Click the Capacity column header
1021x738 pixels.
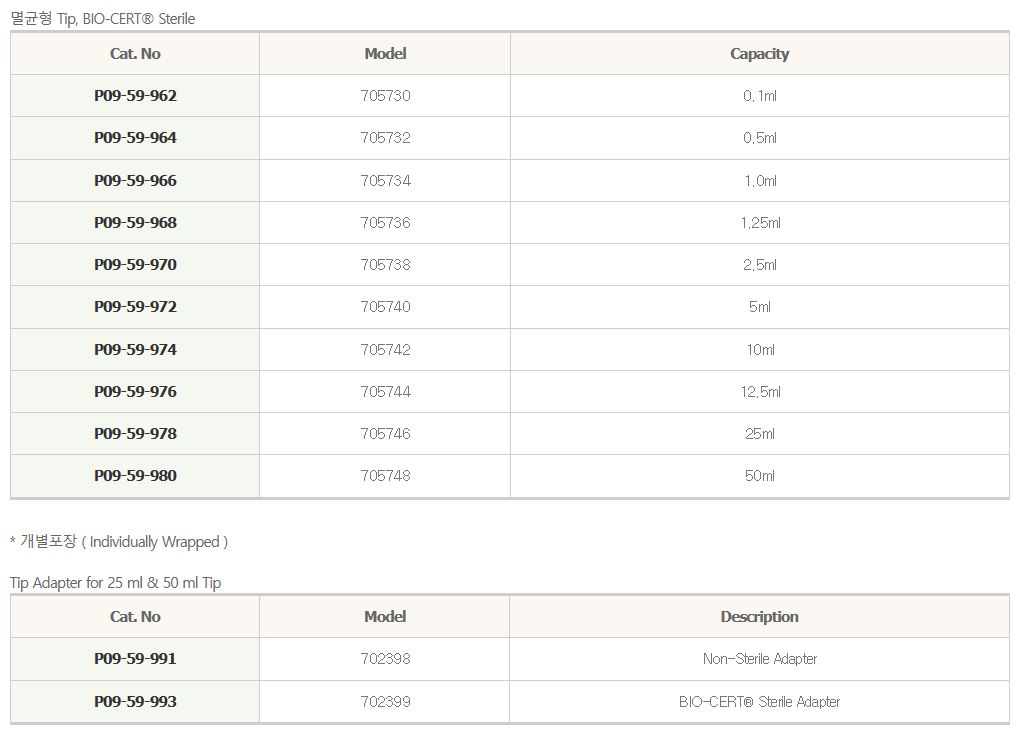760,54
